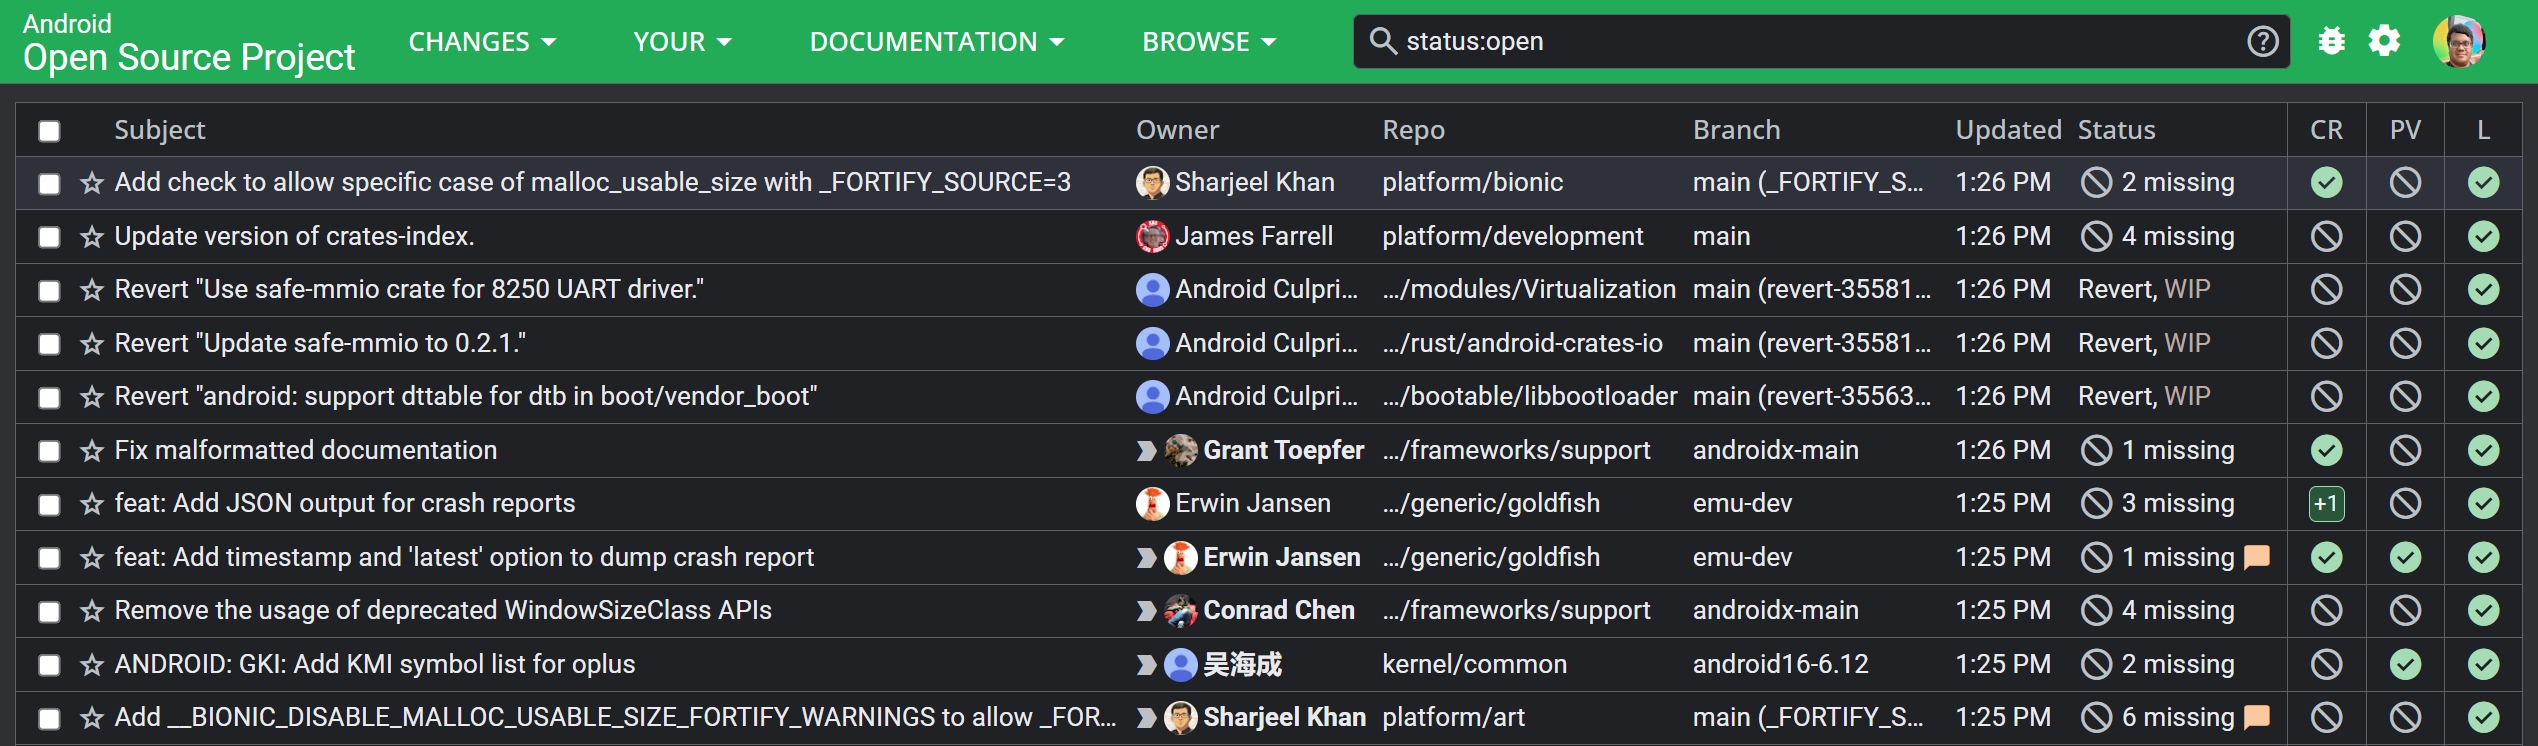Open the DOCUMENTATION dropdown menu

pyautogui.click(x=936, y=42)
